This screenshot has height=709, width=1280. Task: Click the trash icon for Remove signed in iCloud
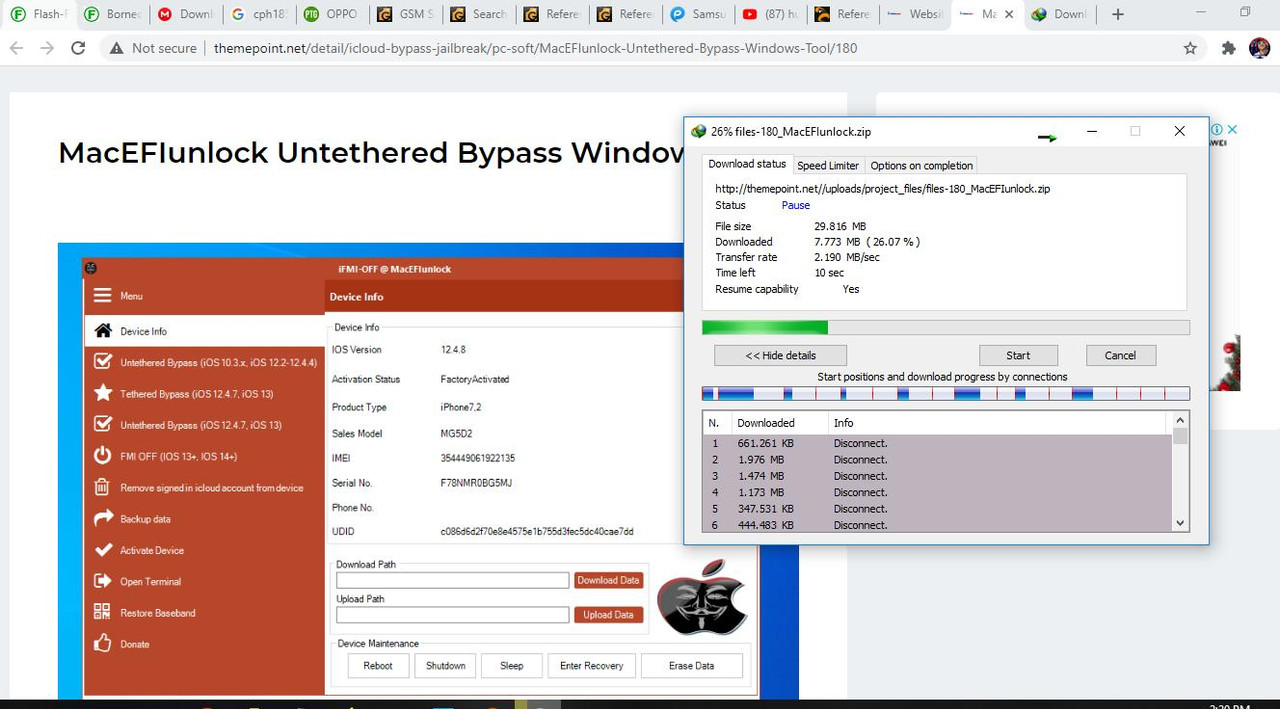pos(102,487)
